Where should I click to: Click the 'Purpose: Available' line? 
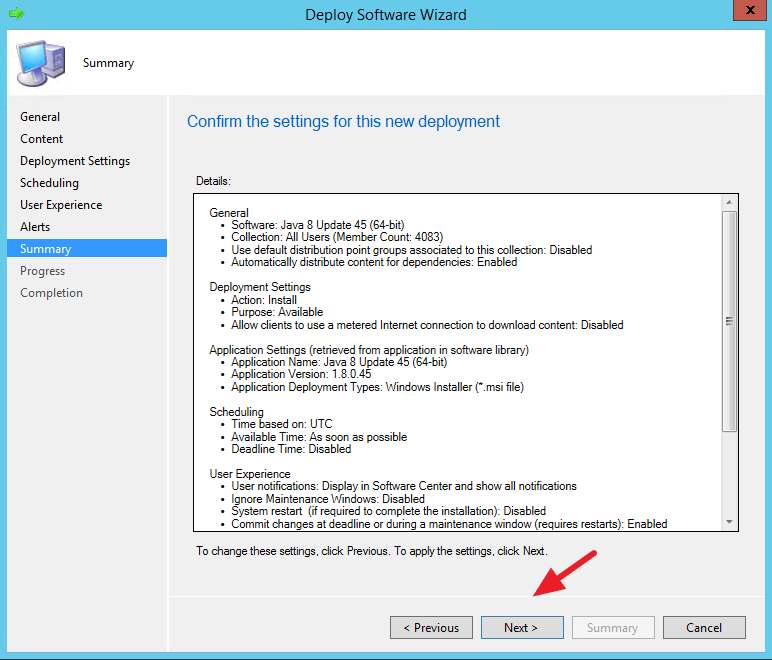click(x=277, y=312)
